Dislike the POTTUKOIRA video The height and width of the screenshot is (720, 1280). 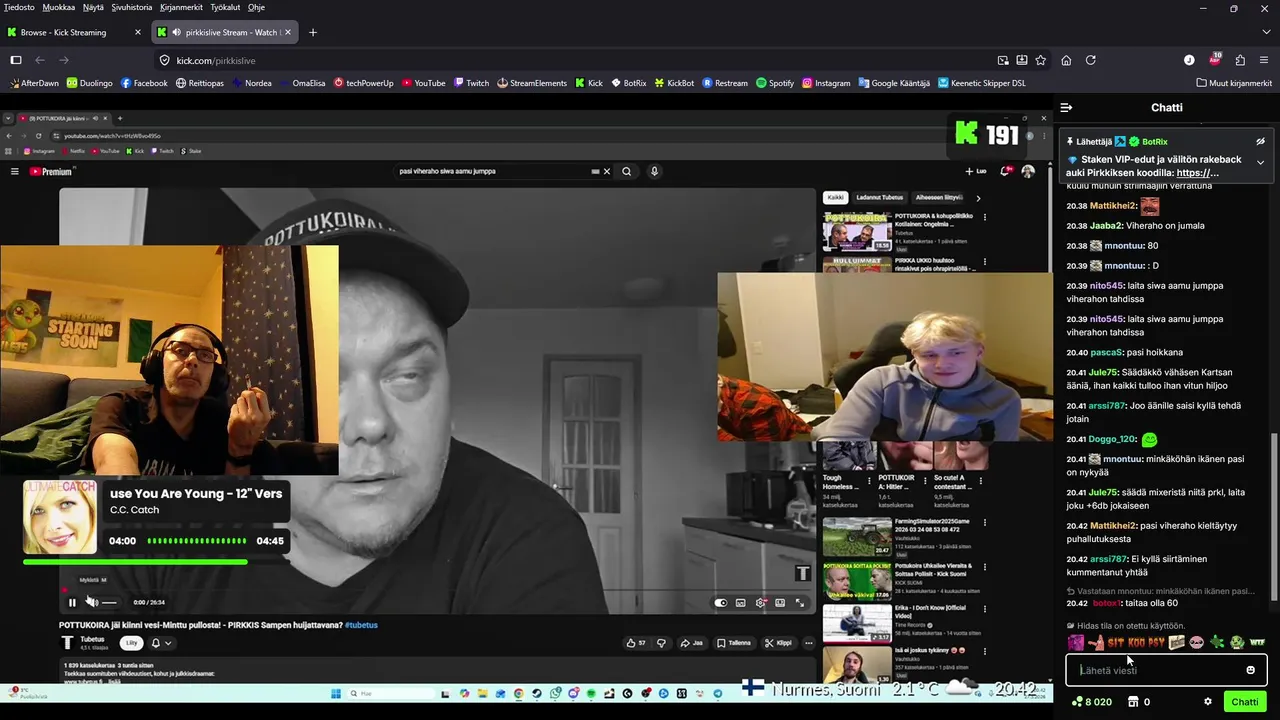(661, 643)
